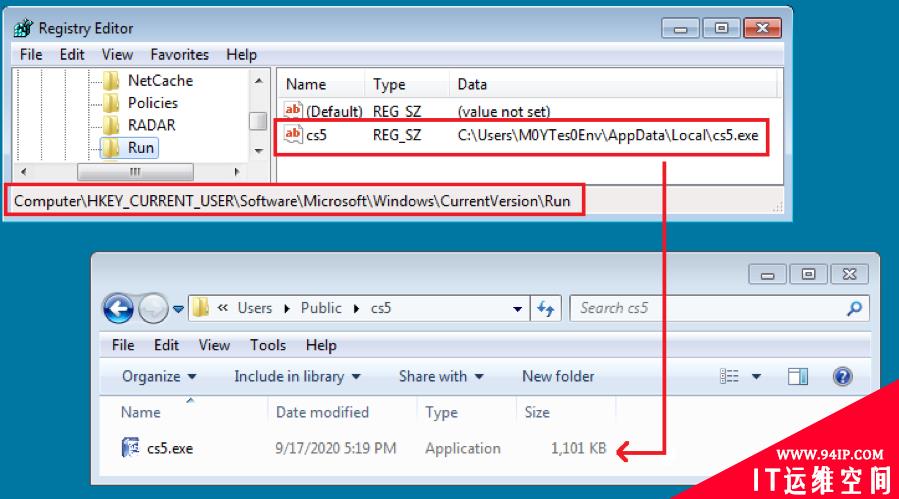Expand the hidden path chevron in address bar
899x499 pixels.
[x=223, y=308]
